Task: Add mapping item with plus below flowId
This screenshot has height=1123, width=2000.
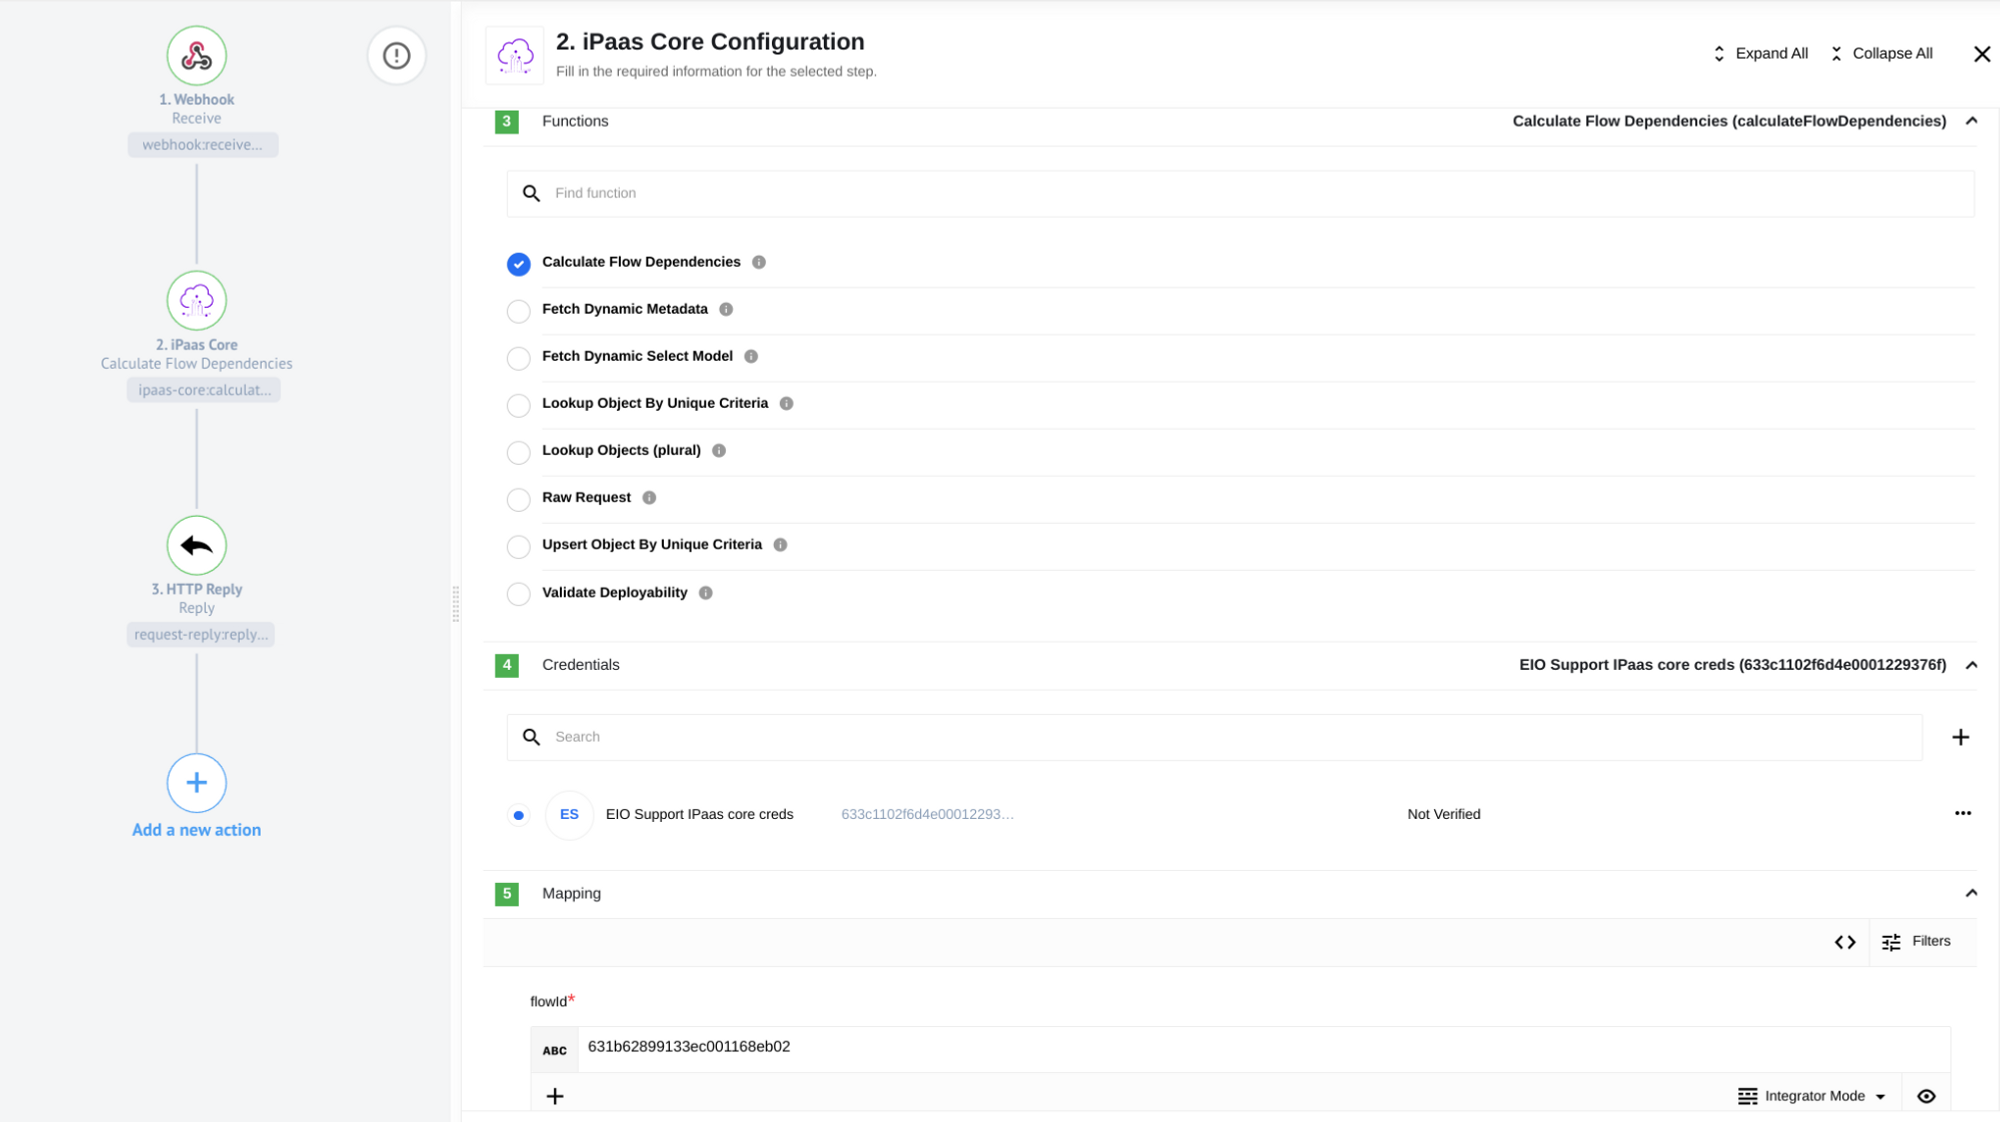Action: click(555, 1096)
